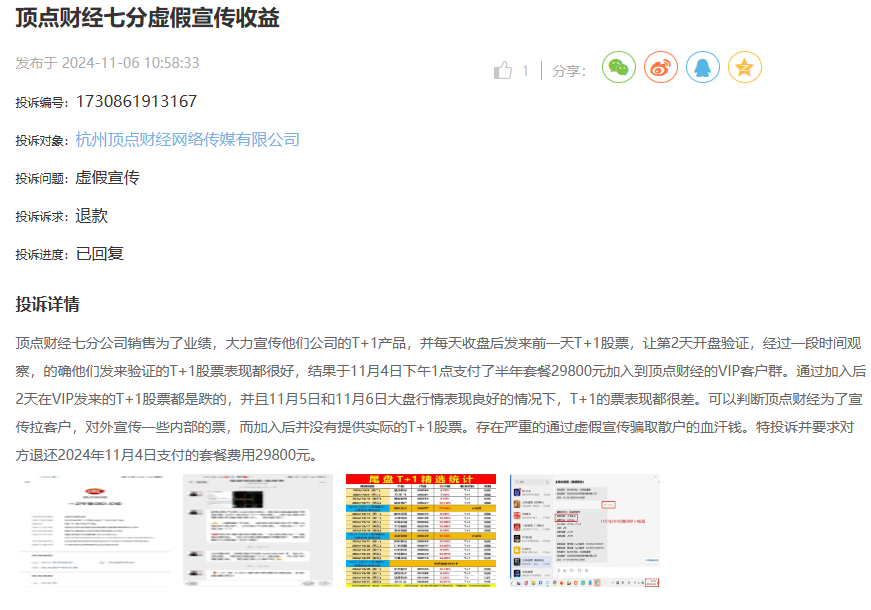Click the 投诉对象 label
Screen dimensions: 871x610
coord(42,141)
